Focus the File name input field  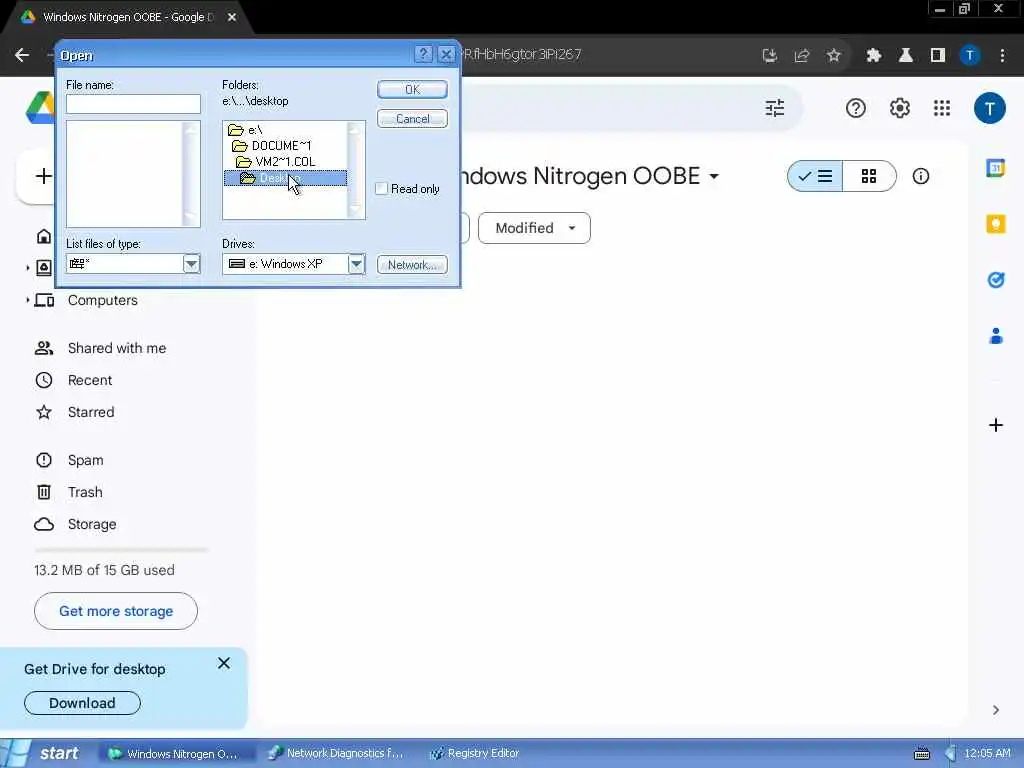pos(133,104)
